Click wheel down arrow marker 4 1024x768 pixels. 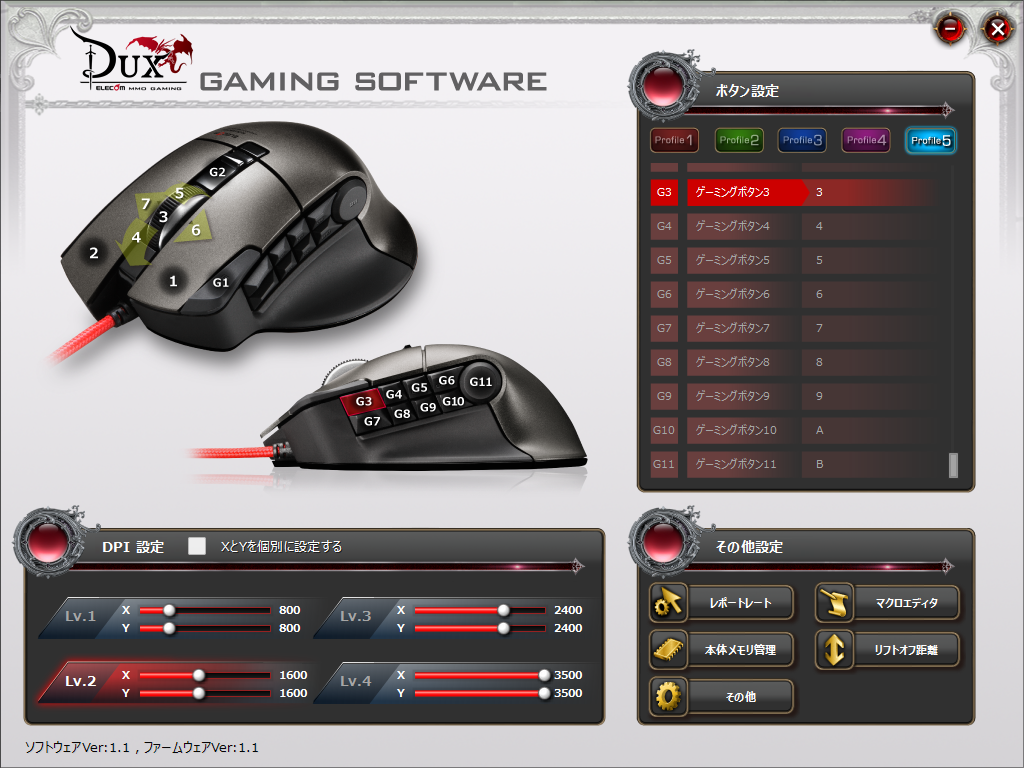[x=136, y=238]
